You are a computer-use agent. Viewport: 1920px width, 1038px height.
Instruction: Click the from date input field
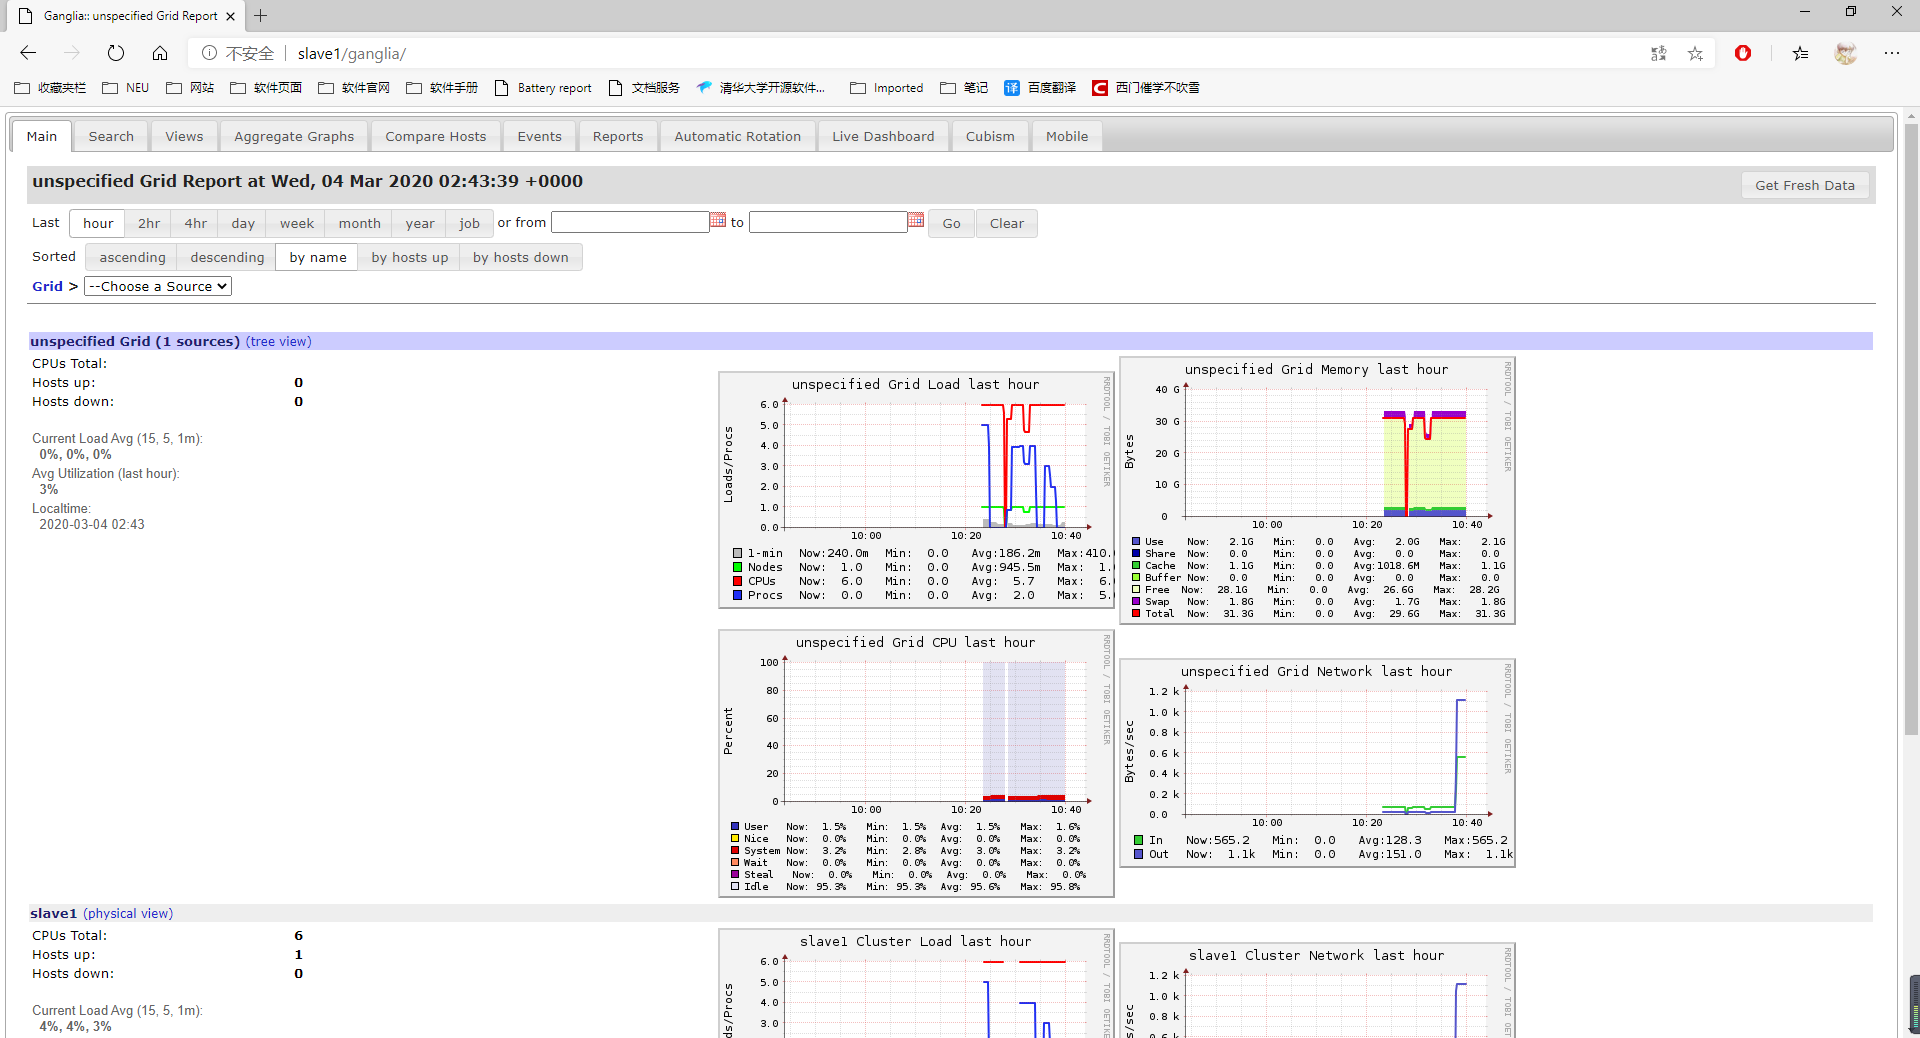click(x=630, y=222)
